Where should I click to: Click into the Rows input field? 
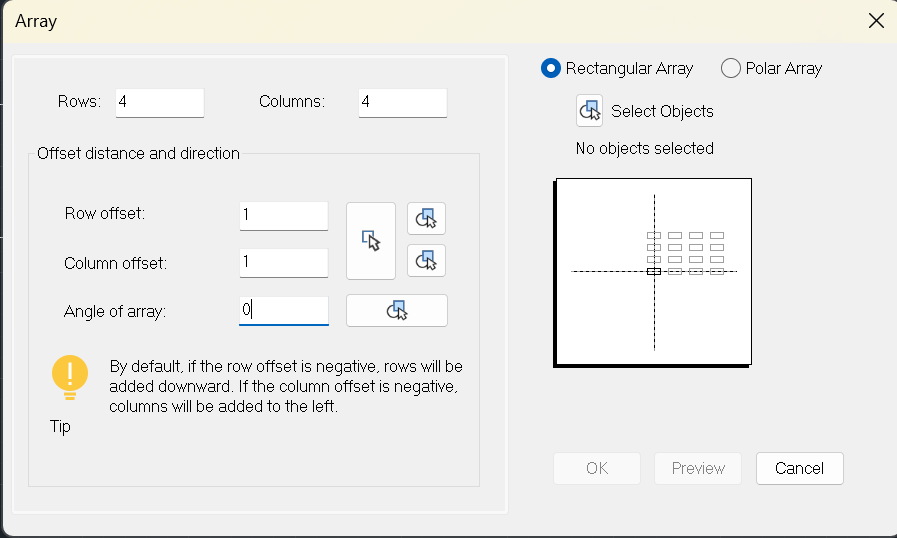pos(160,103)
